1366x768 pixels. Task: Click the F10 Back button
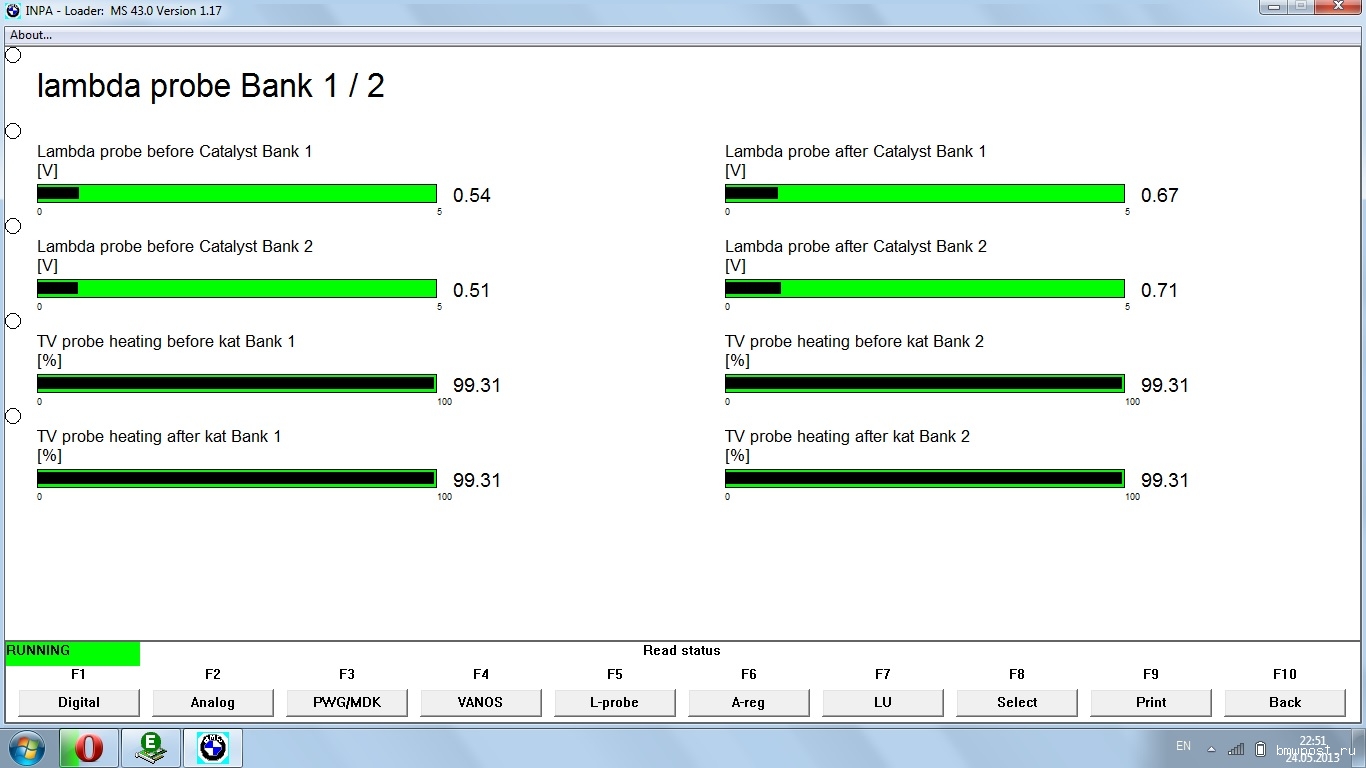pos(1285,702)
